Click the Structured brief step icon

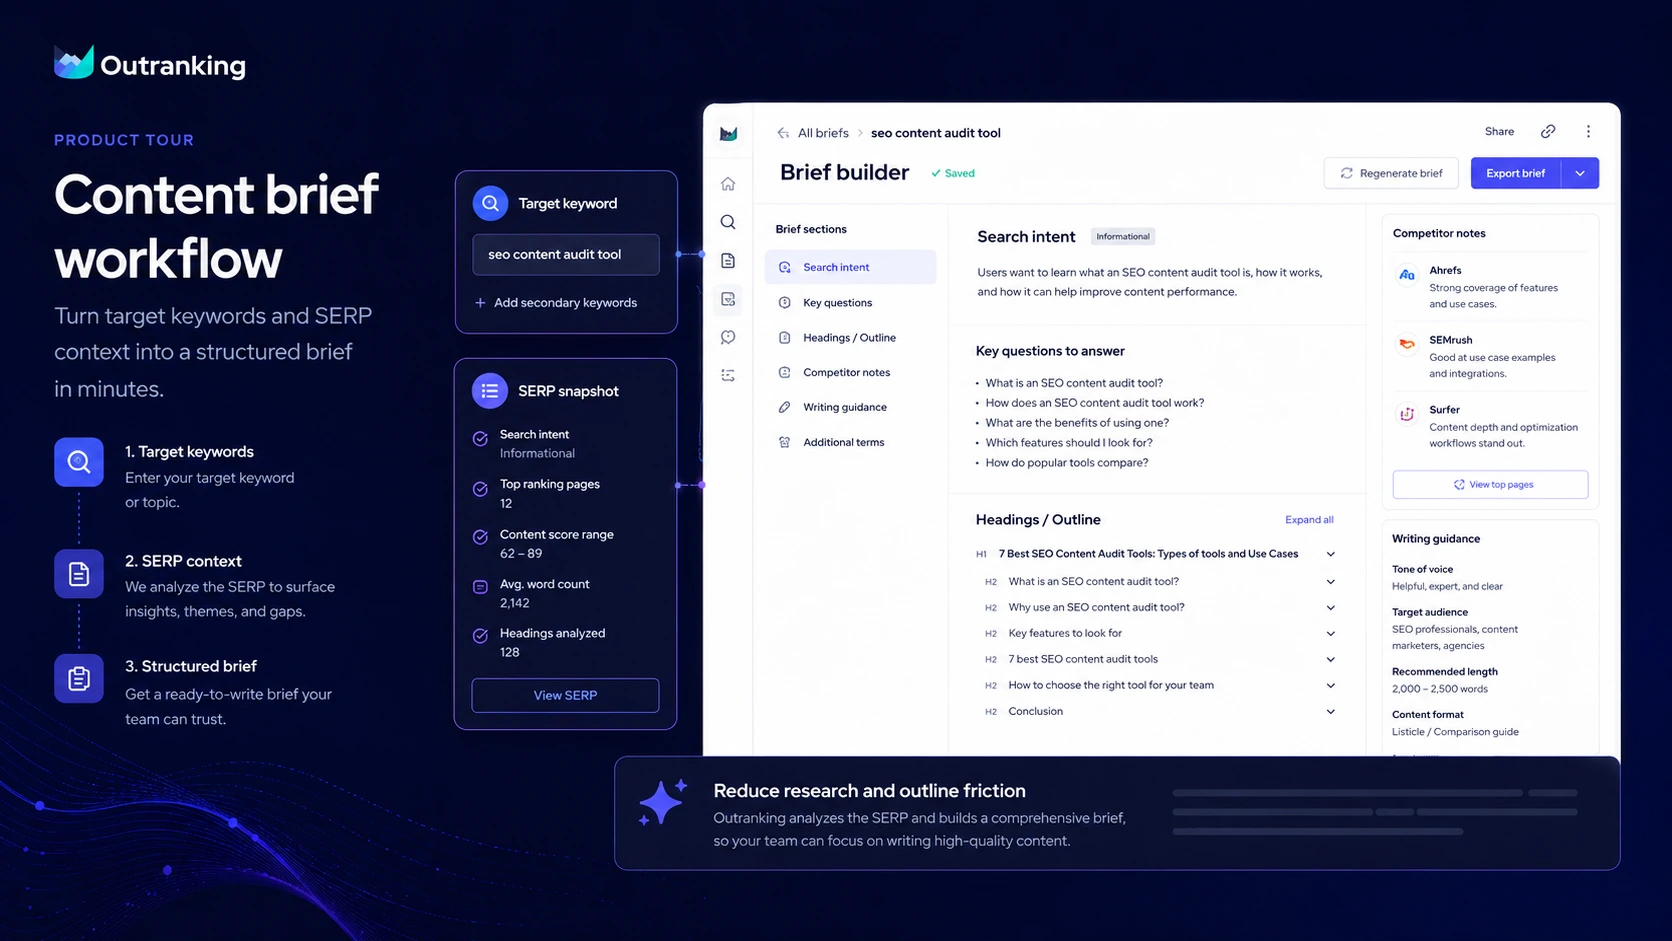[x=79, y=679]
